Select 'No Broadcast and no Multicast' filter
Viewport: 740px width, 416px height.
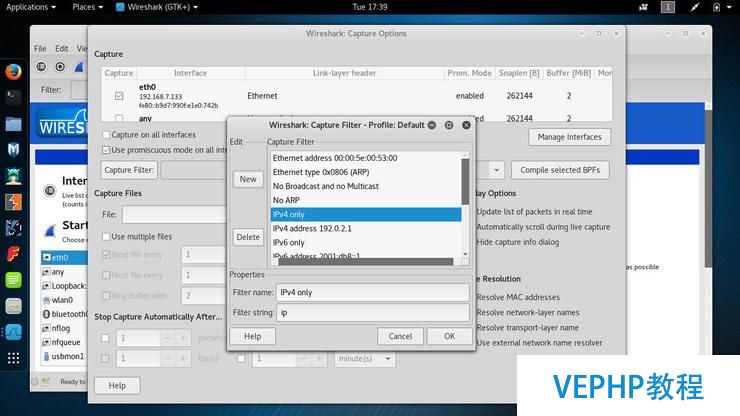366,187
